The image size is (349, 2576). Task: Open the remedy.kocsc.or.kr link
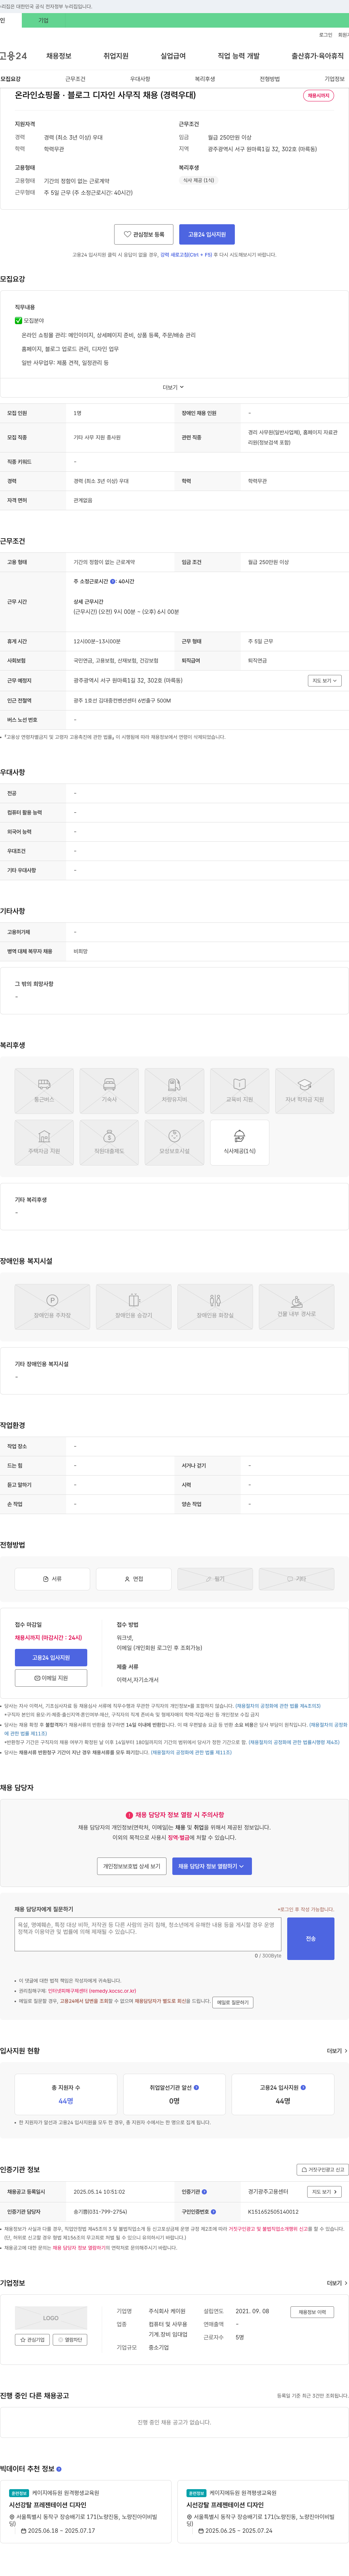click(92, 1991)
